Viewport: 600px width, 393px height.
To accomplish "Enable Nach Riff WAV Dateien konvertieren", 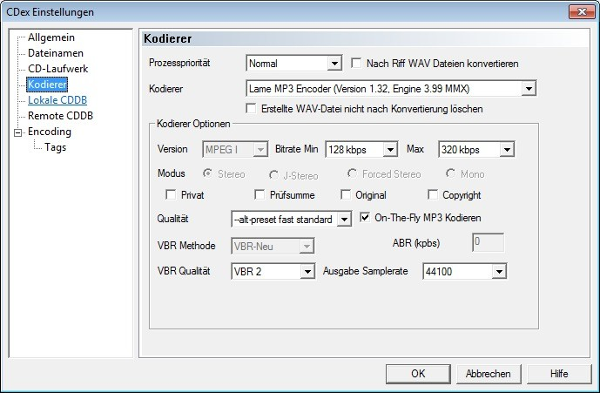I will 356,63.
